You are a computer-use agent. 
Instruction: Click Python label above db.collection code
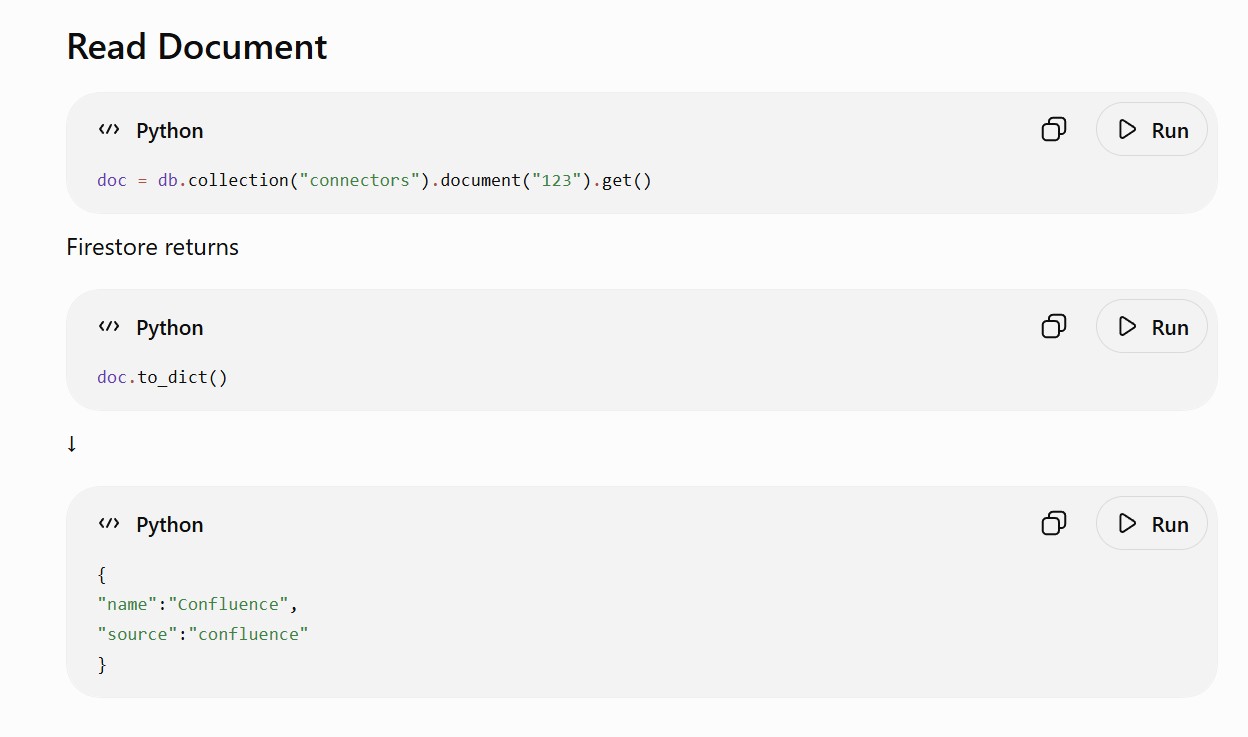click(x=170, y=131)
